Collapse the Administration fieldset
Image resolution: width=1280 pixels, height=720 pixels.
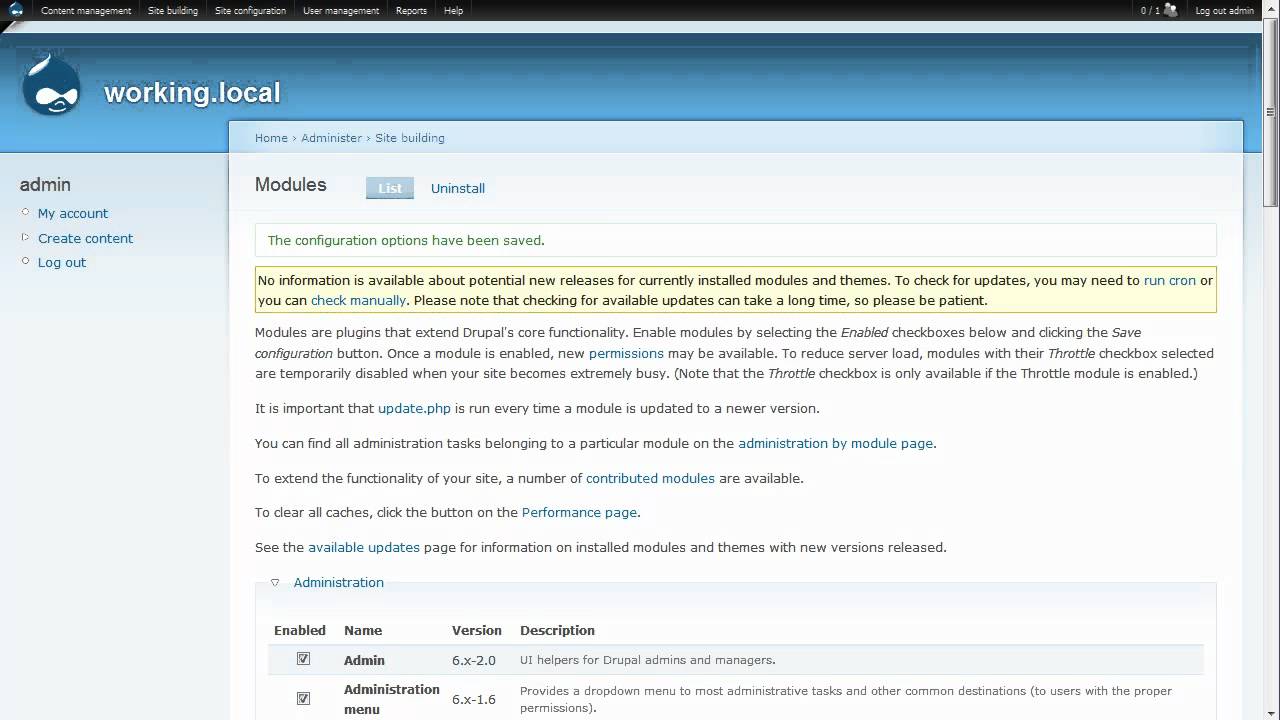point(338,582)
